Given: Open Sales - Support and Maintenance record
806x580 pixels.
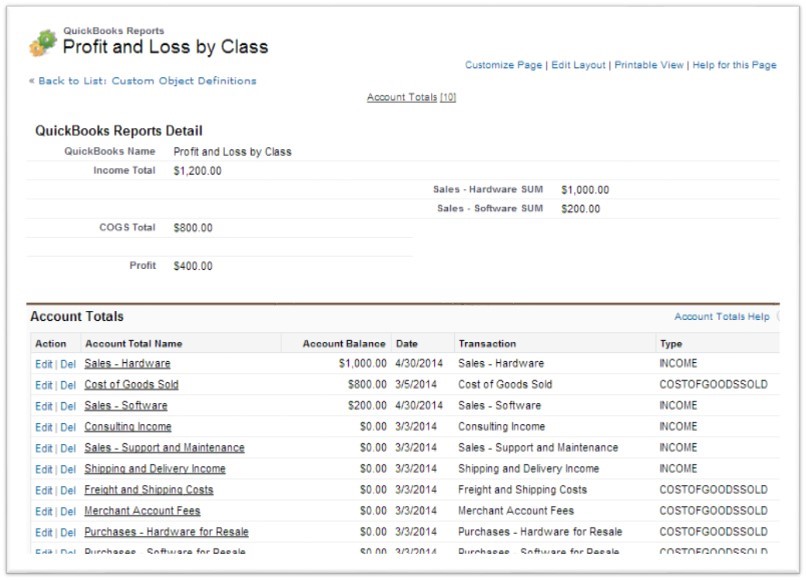Looking at the screenshot, I should click(x=164, y=448).
